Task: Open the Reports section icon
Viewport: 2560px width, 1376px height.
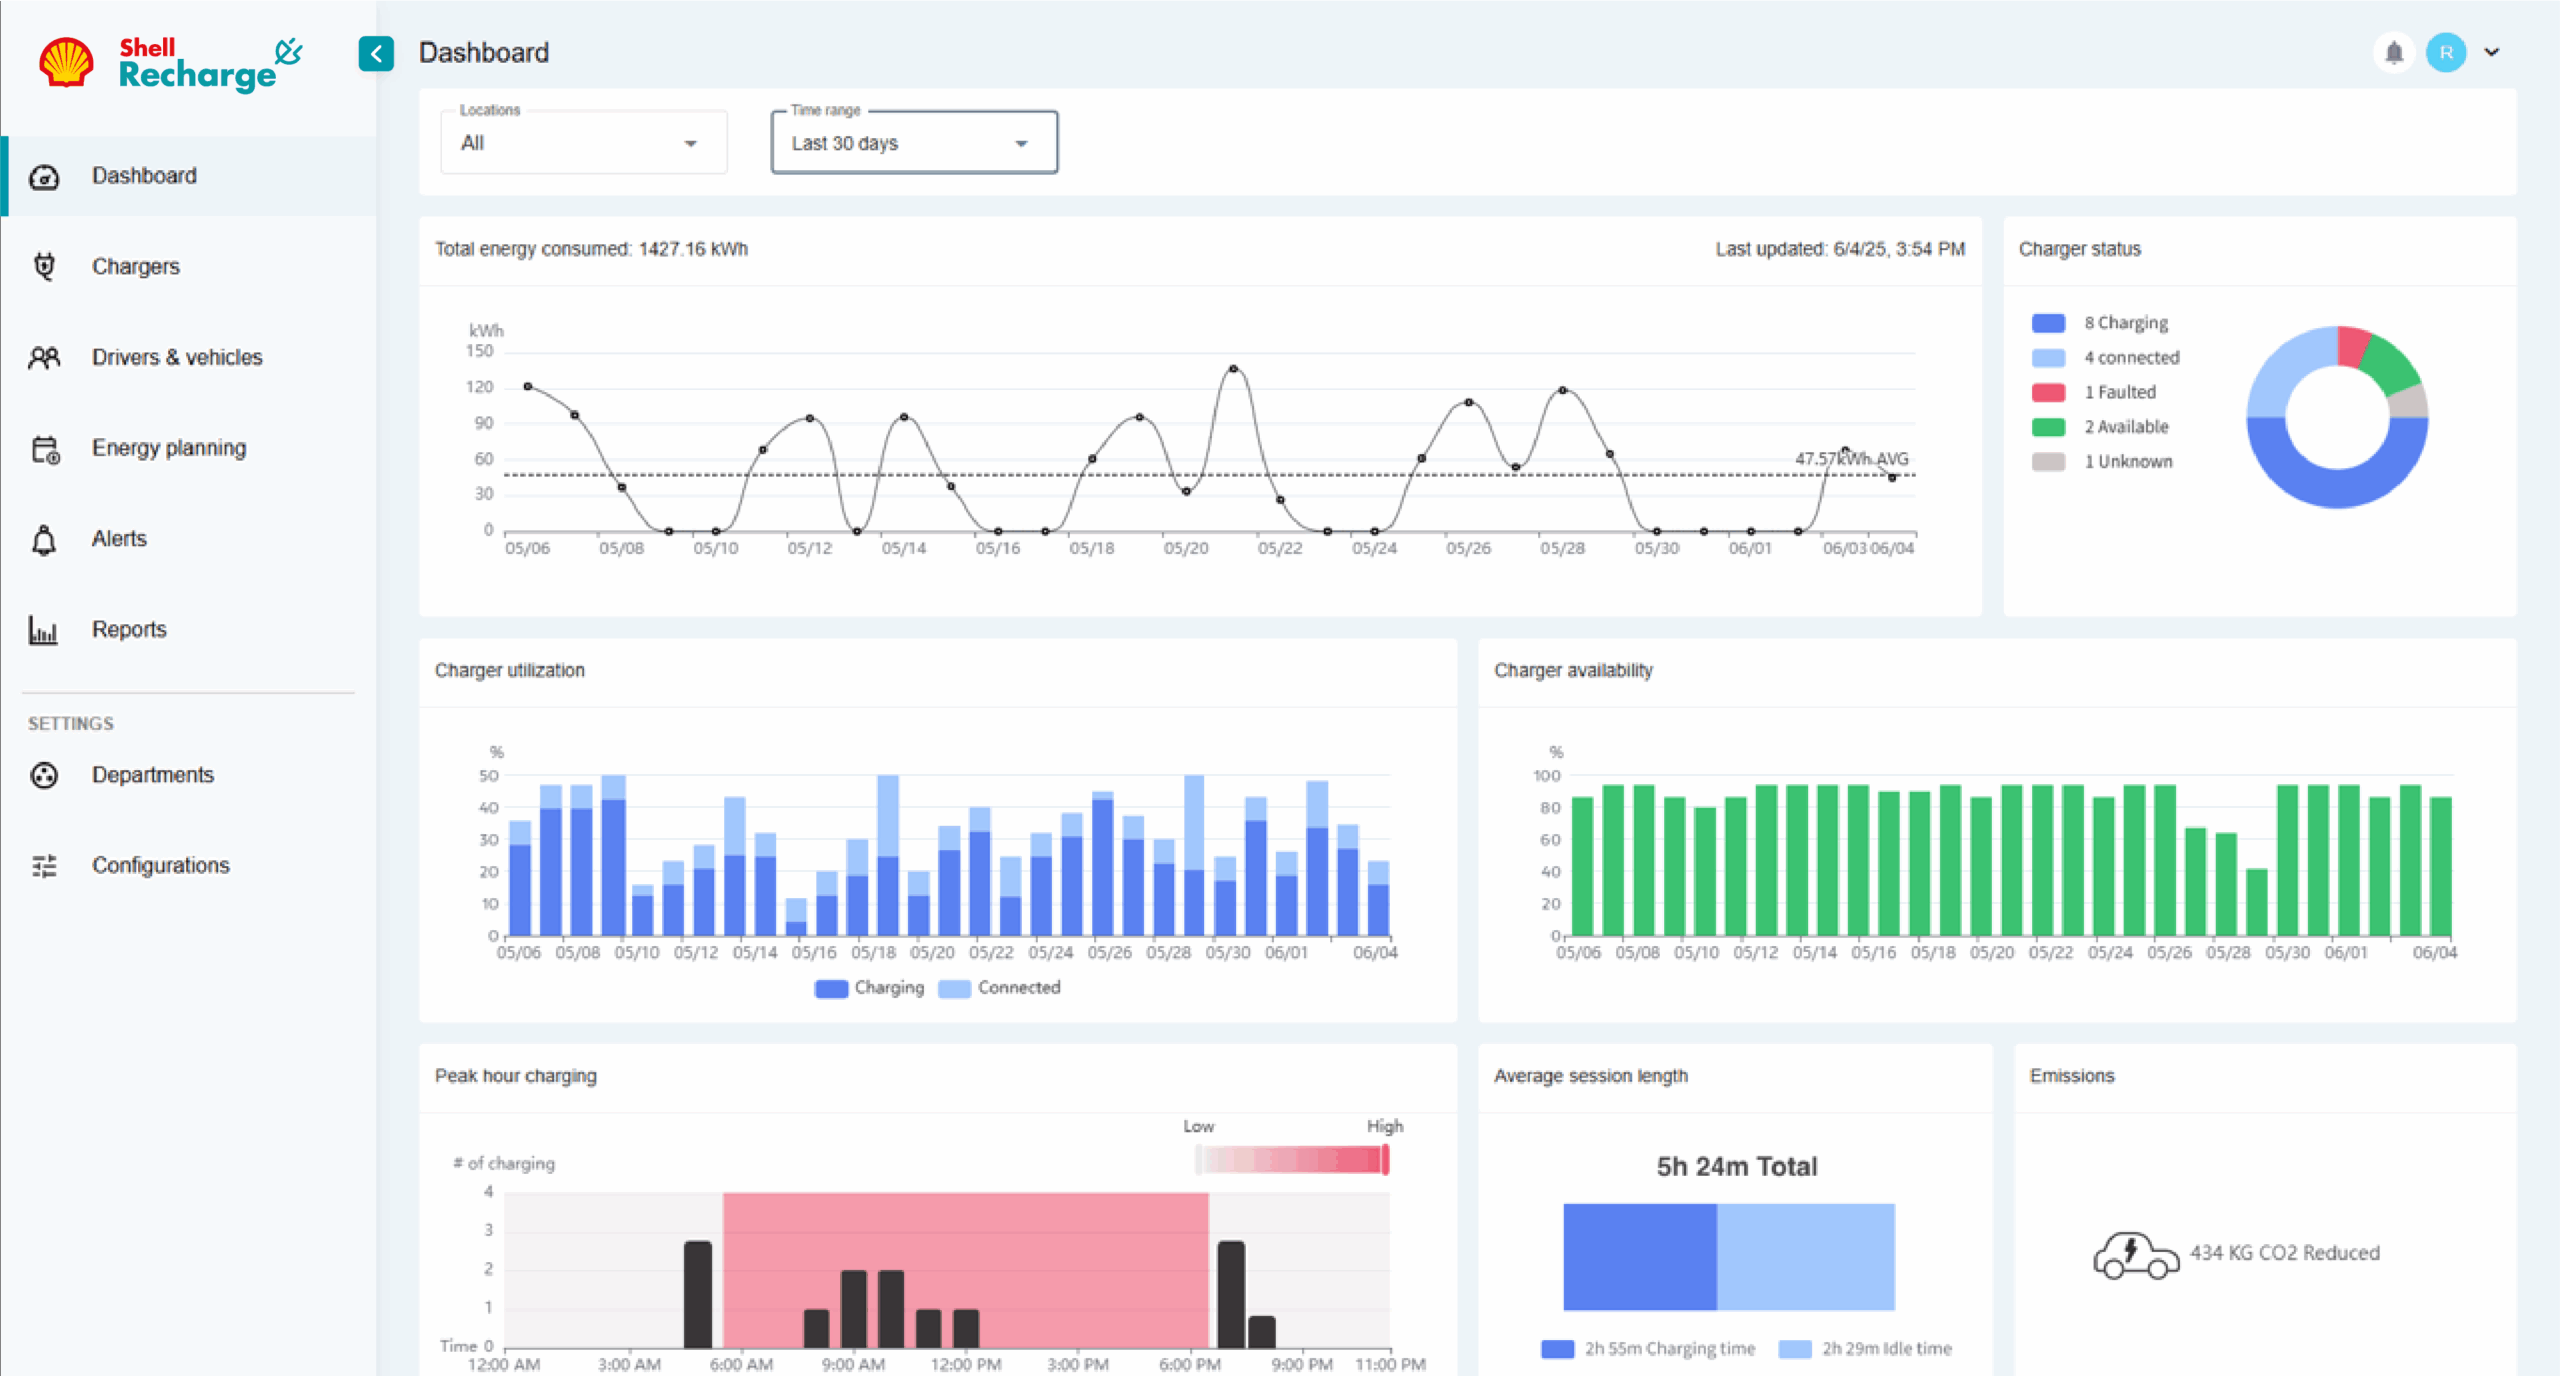Action: 44,629
